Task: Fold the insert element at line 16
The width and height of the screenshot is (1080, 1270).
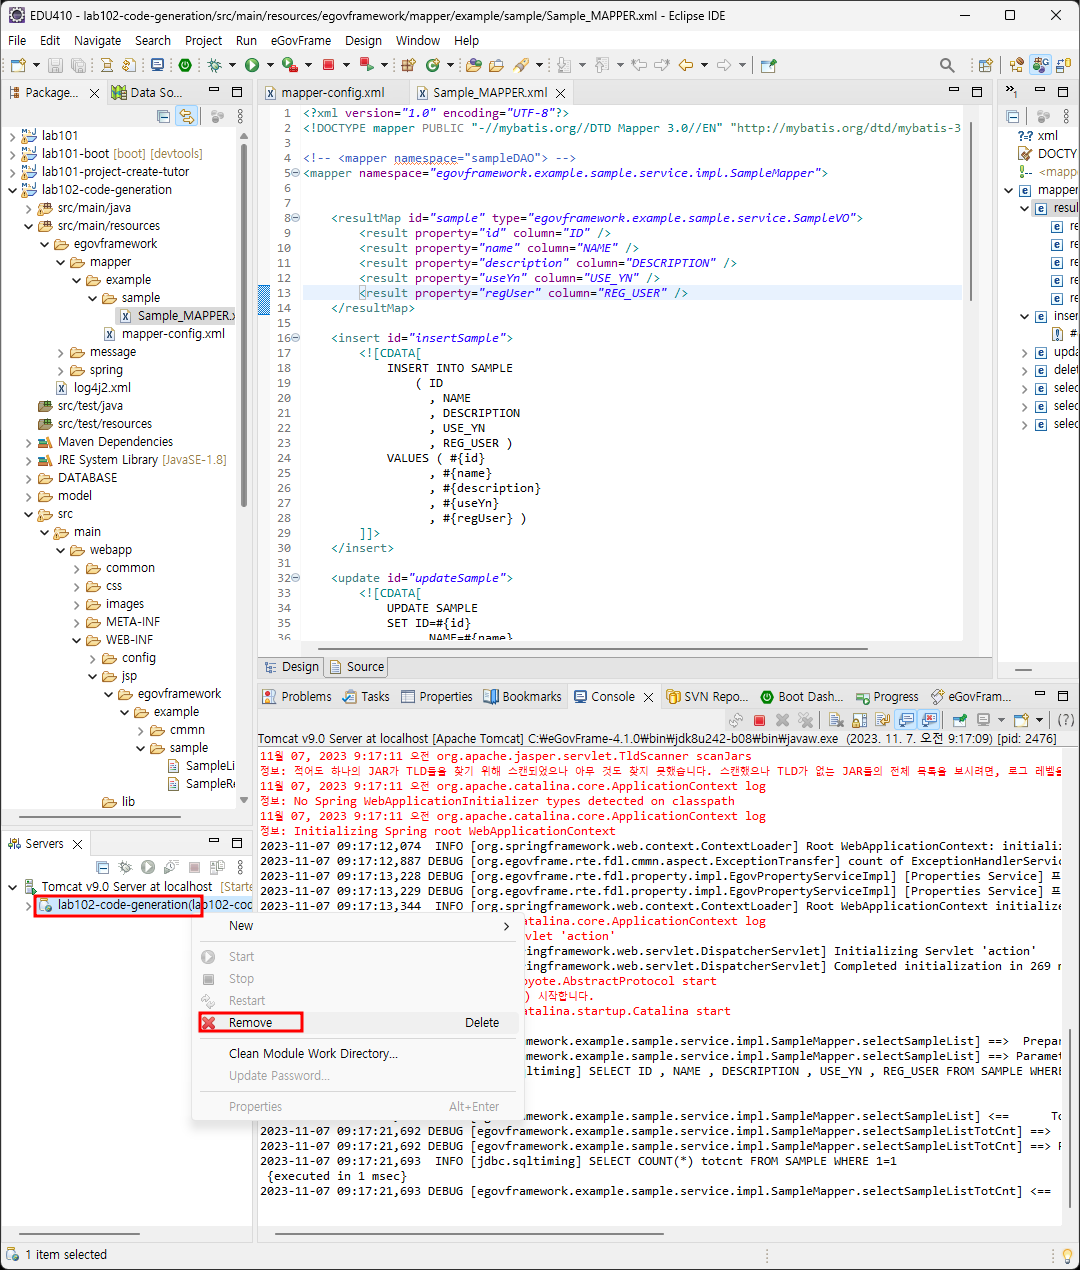Action: (296, 338)
